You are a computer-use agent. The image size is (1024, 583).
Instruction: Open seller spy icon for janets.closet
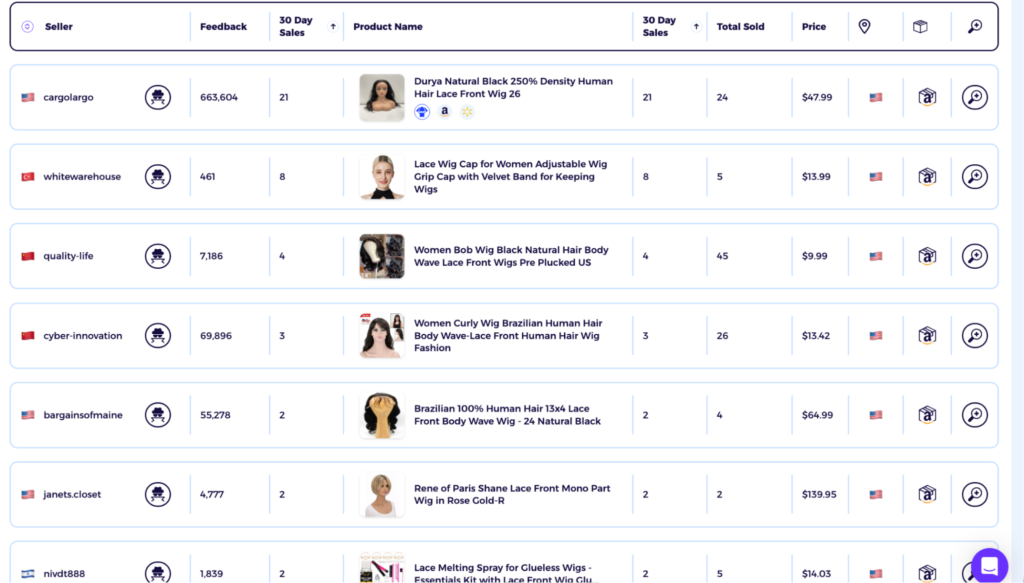tap(157, 494)
